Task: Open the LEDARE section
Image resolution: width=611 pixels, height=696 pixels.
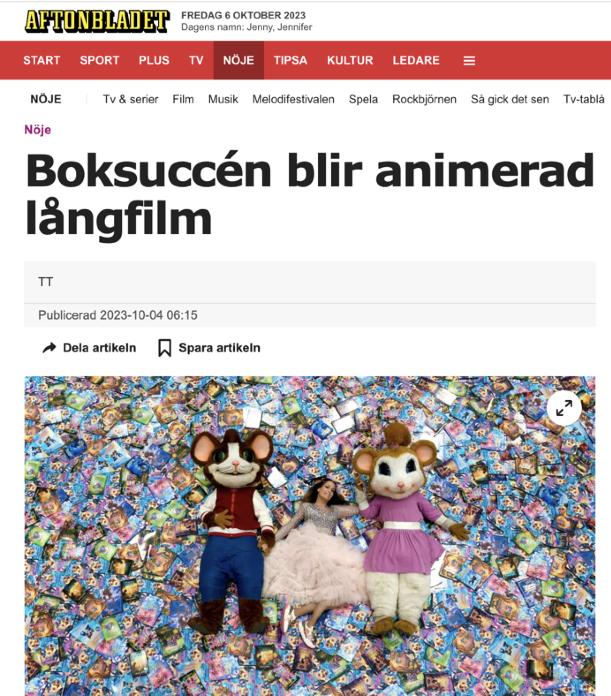Action: point(416,60)
